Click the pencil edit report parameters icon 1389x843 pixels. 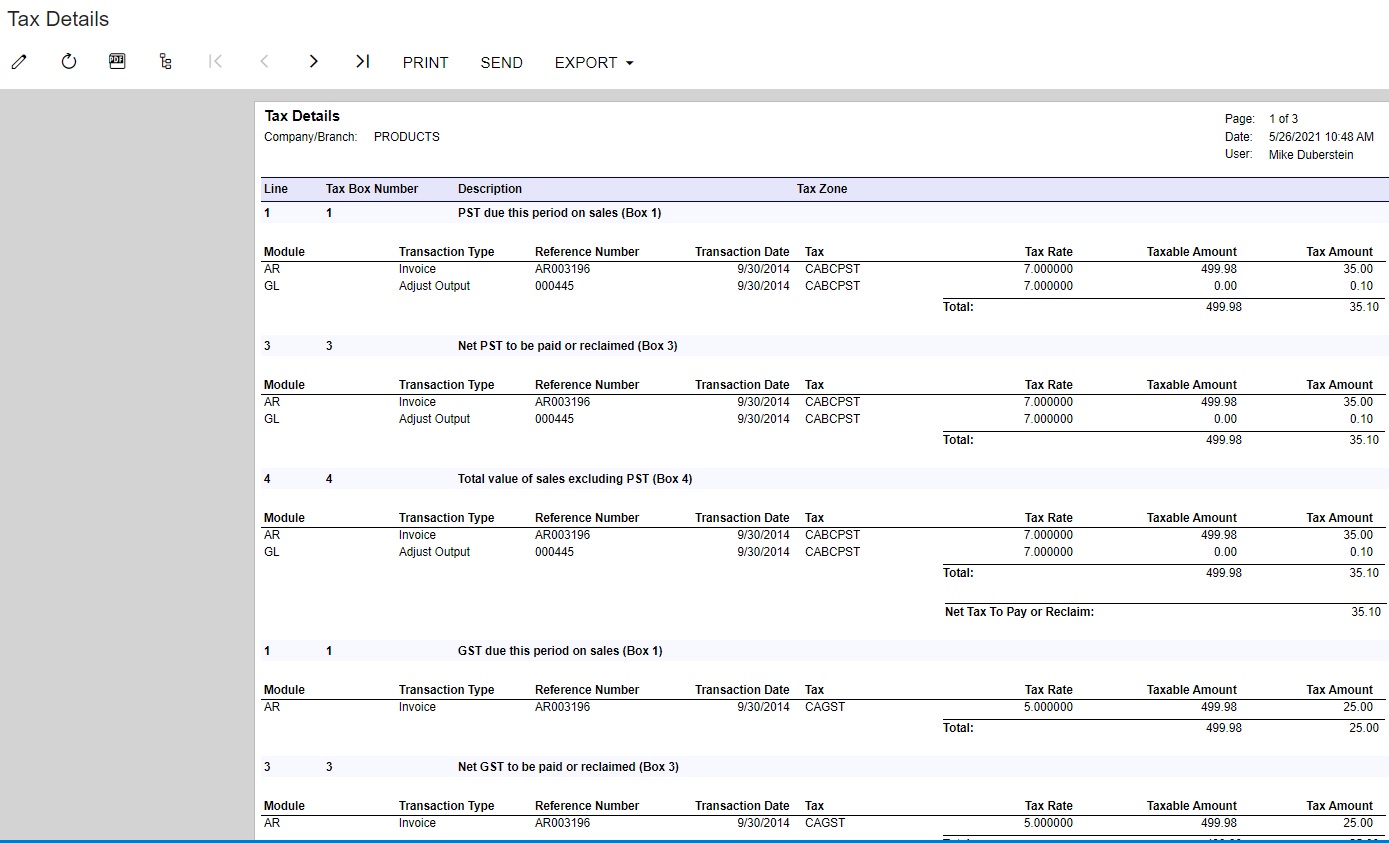tap(19, 62)
